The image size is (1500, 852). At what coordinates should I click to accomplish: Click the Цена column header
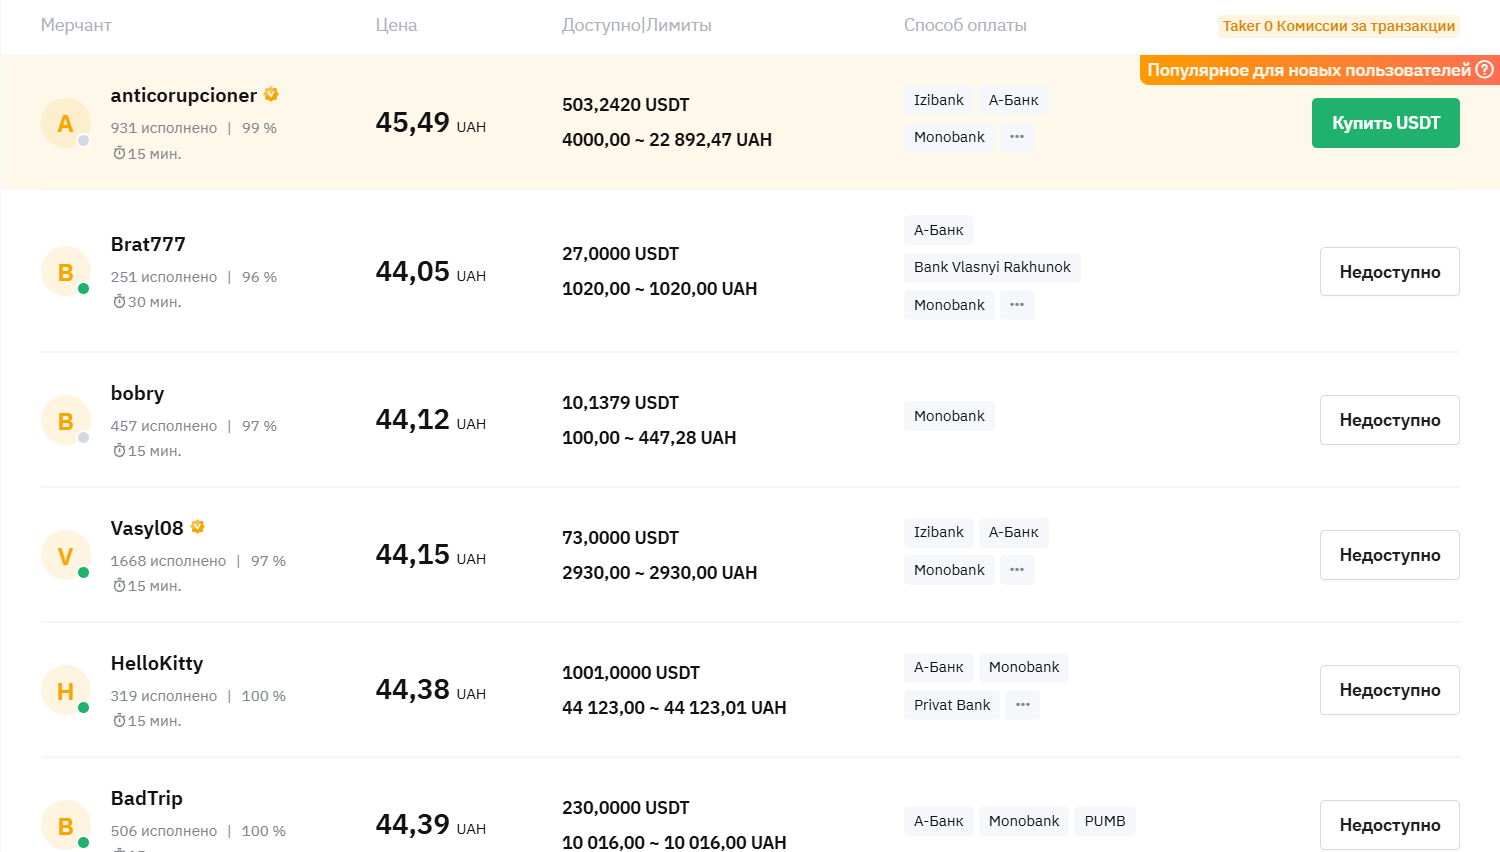pos(396,25)
